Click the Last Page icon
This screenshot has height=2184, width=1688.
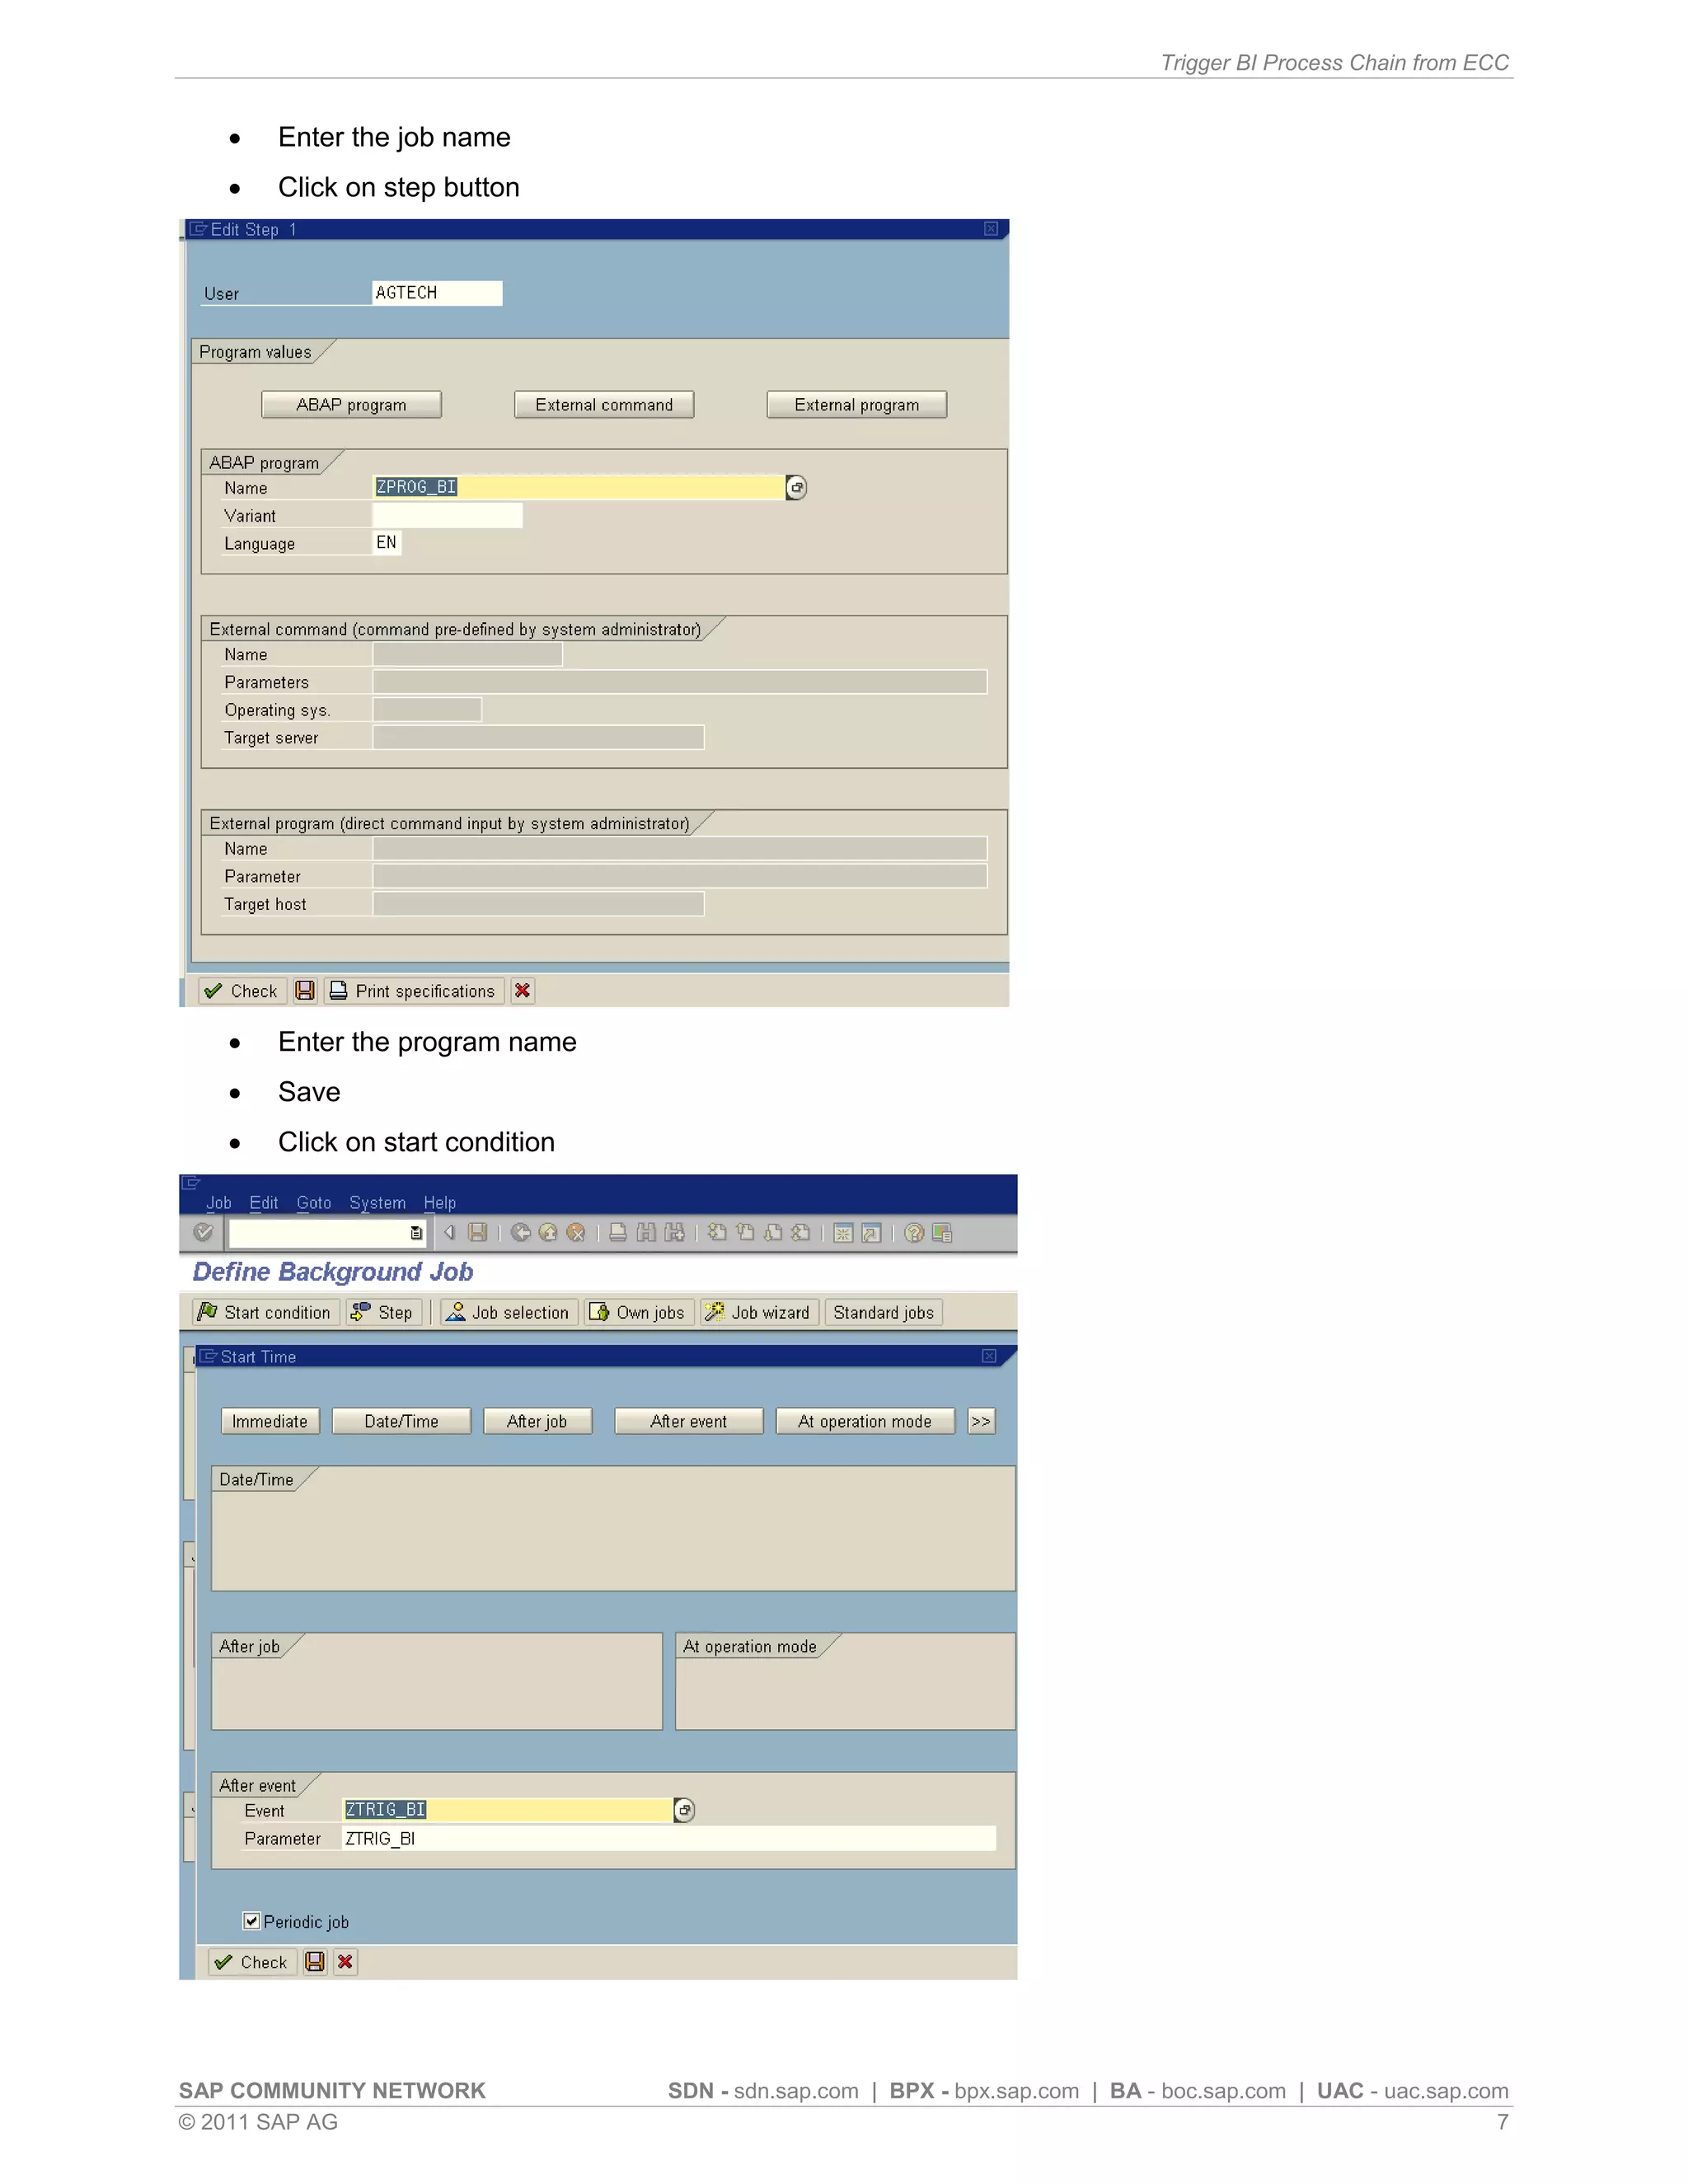click(801, 1233)
